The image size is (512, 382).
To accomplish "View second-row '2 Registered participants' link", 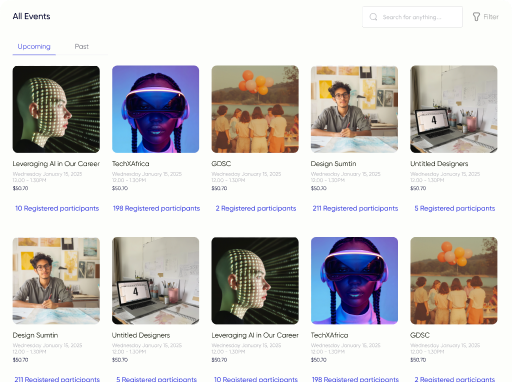I will pyautogui.click(x=455, y=379).
